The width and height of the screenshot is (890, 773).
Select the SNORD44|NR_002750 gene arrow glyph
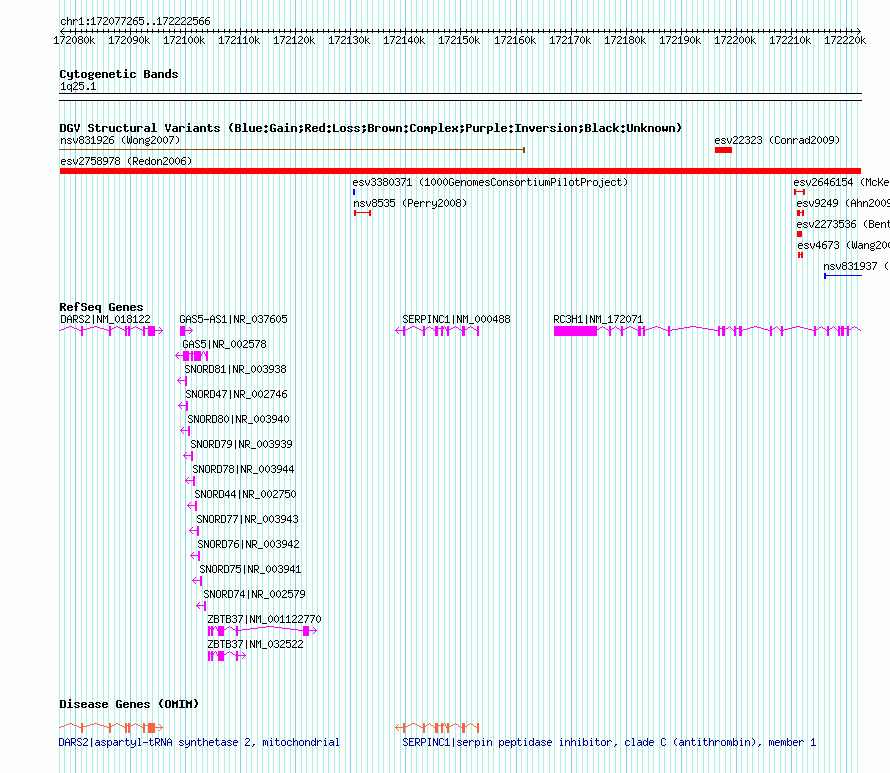click(x=192, y=506)
